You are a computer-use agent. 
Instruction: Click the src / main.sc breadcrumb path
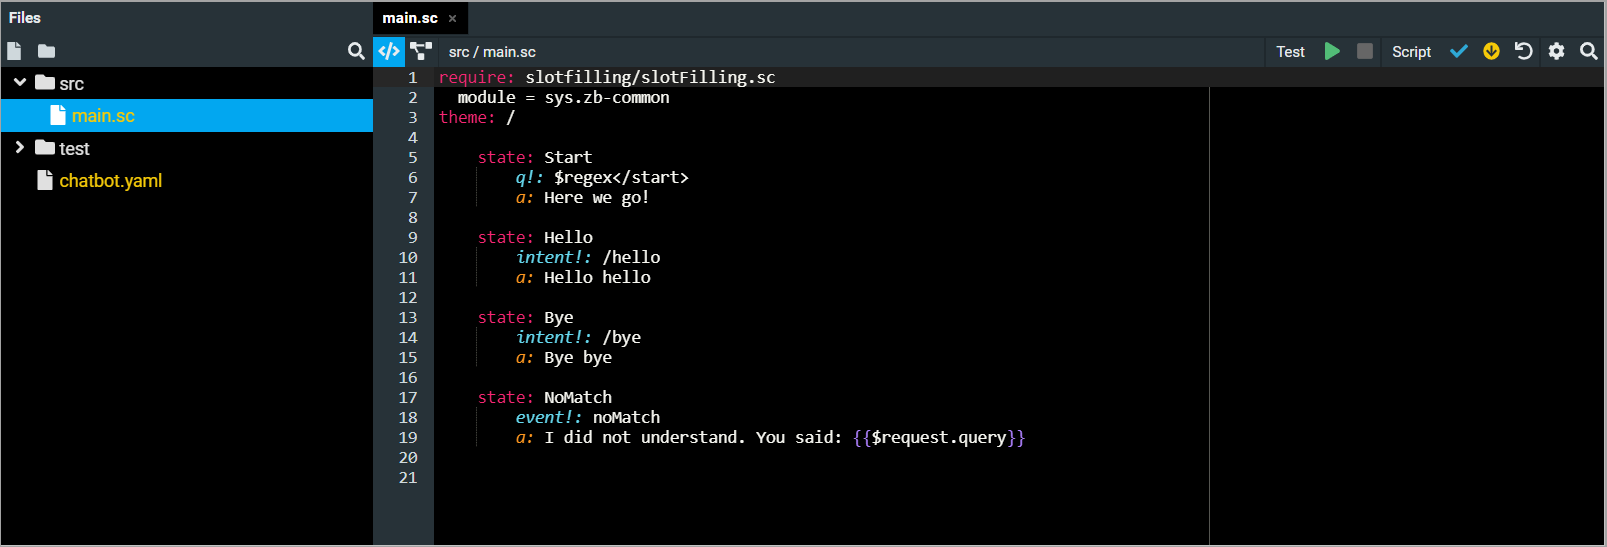pos(492,52)
